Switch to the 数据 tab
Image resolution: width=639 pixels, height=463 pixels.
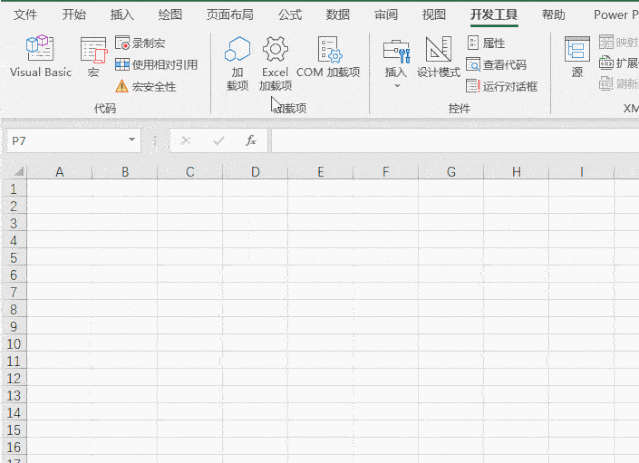tap(338, 15)
